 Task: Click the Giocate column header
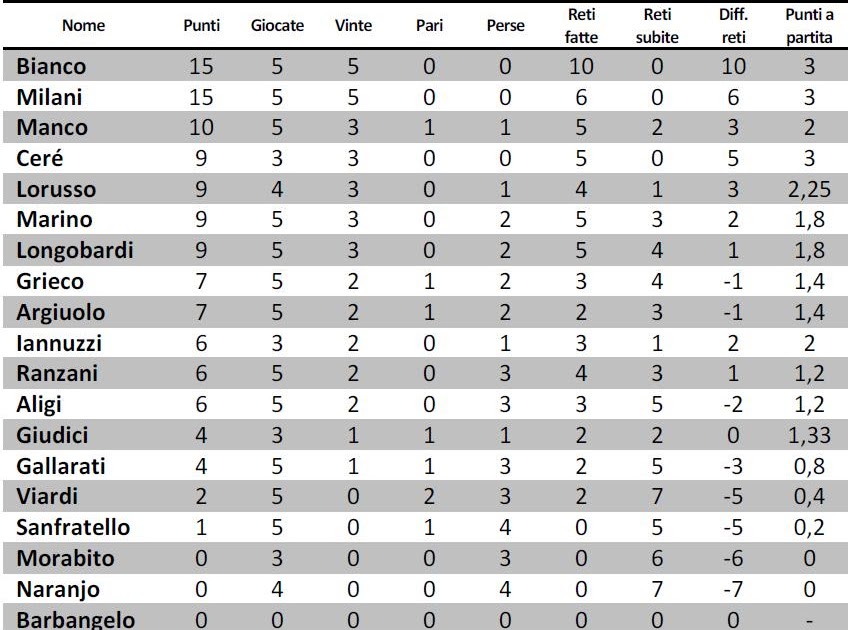(x=277, y=26)
